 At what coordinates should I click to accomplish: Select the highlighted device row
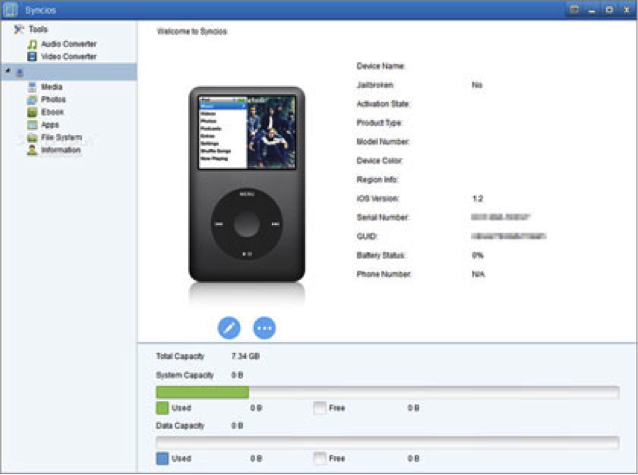(69, 72)
